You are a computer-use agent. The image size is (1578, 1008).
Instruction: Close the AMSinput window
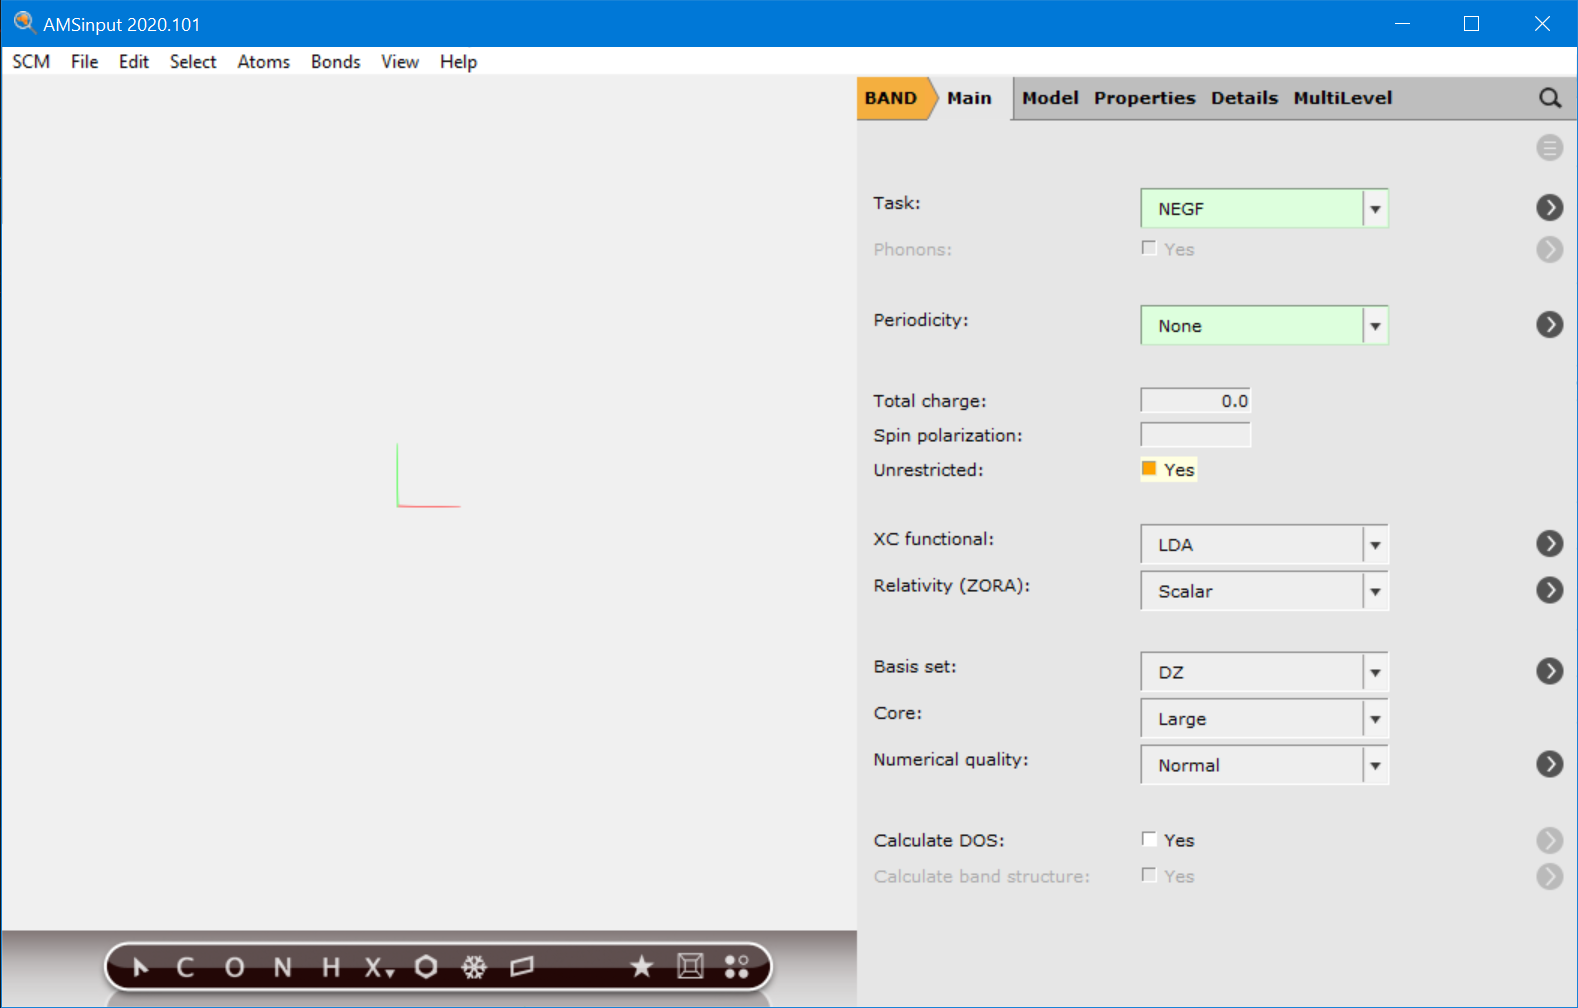click(1542, 23)
